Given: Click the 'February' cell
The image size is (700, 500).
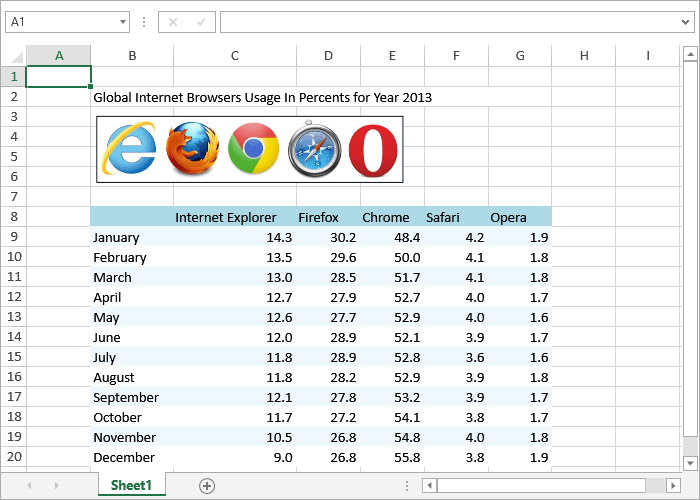Looking at the screenshot, I should tap(132, 257).
